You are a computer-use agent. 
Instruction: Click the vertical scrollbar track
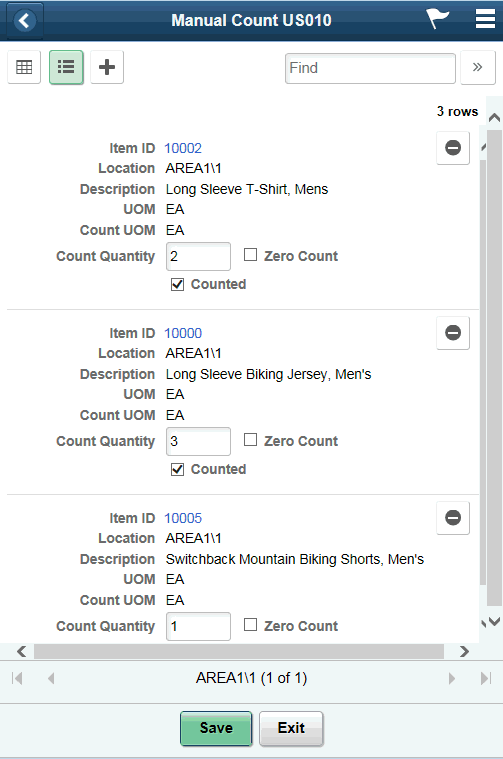494,368
